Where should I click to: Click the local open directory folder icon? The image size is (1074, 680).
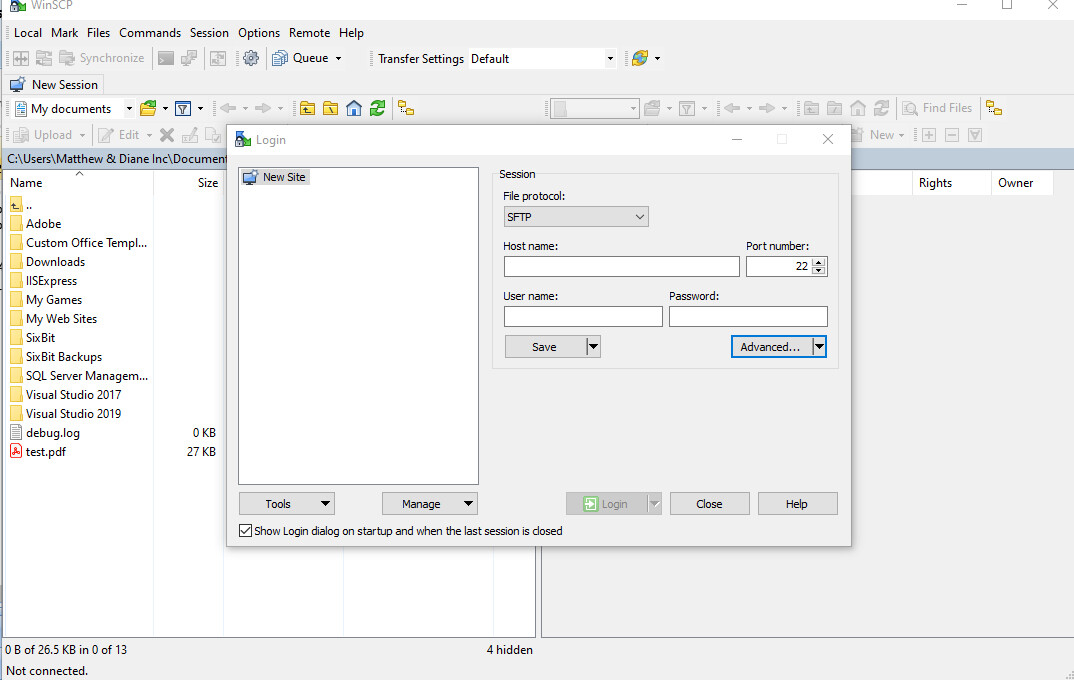click(148, 108)
